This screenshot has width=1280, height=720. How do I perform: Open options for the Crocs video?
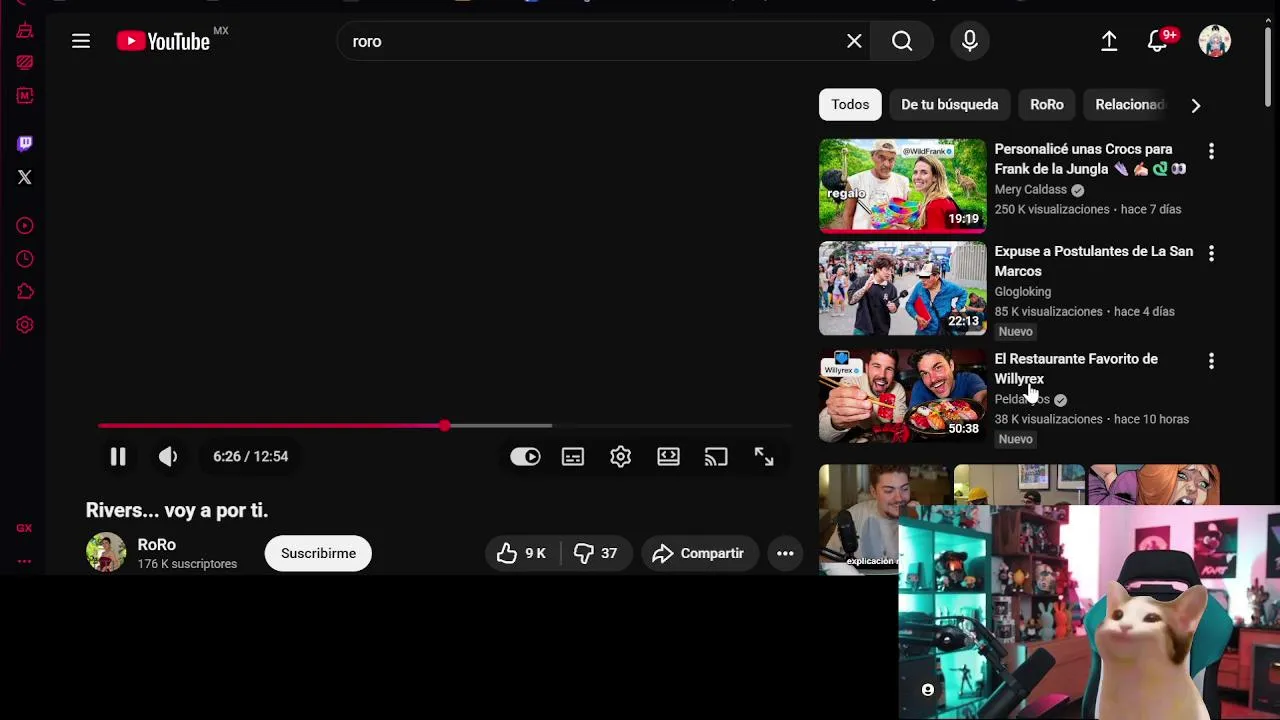tap(1211, 151)
